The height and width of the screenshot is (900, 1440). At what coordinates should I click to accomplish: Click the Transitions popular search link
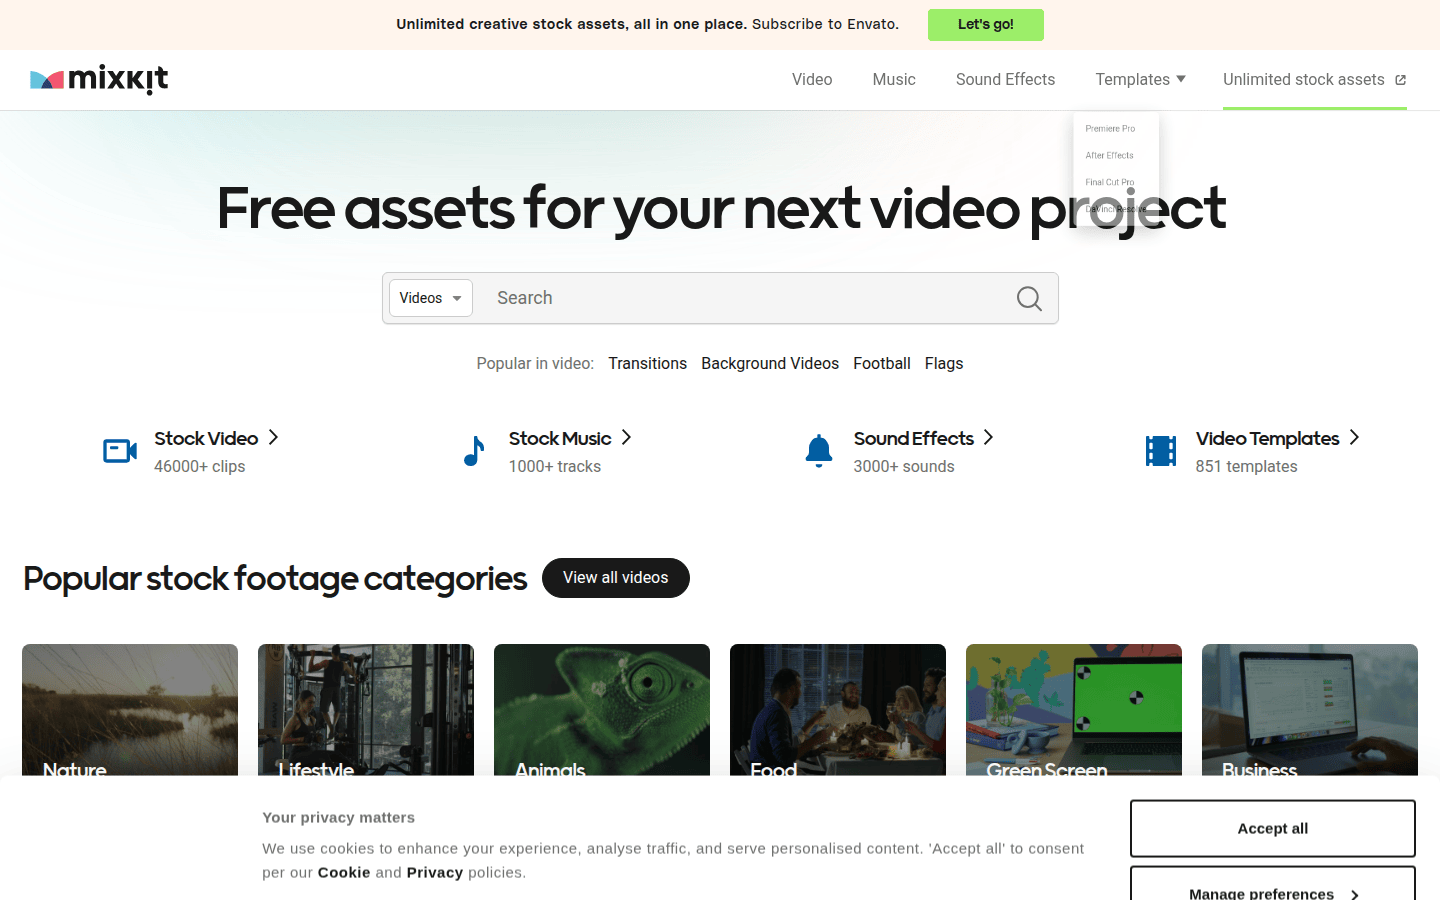click(648, 363)
